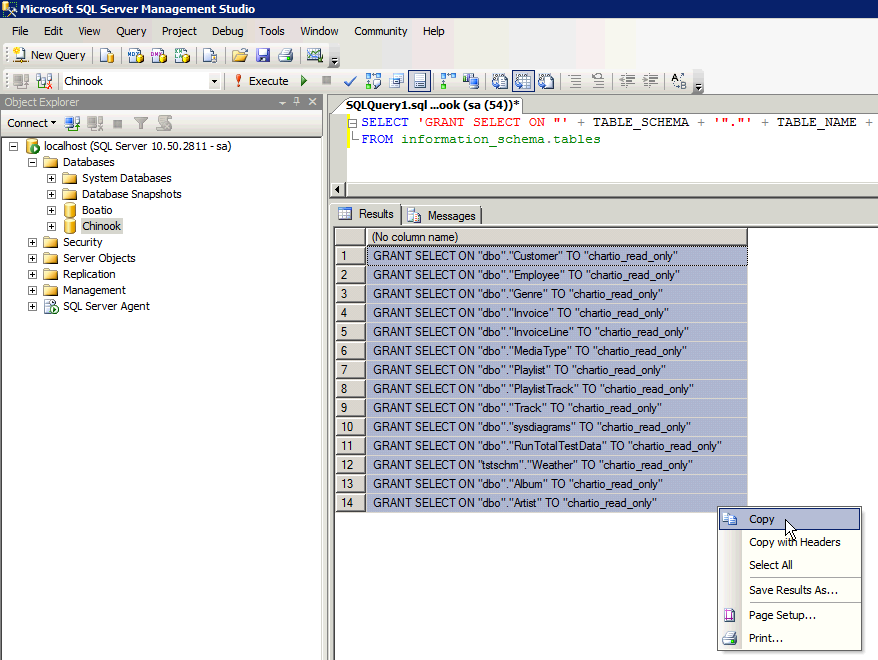The height and width of the screenshot is (660, 878).
Task: Parse the query with the checkmark icon
Action: pos(349,81)
